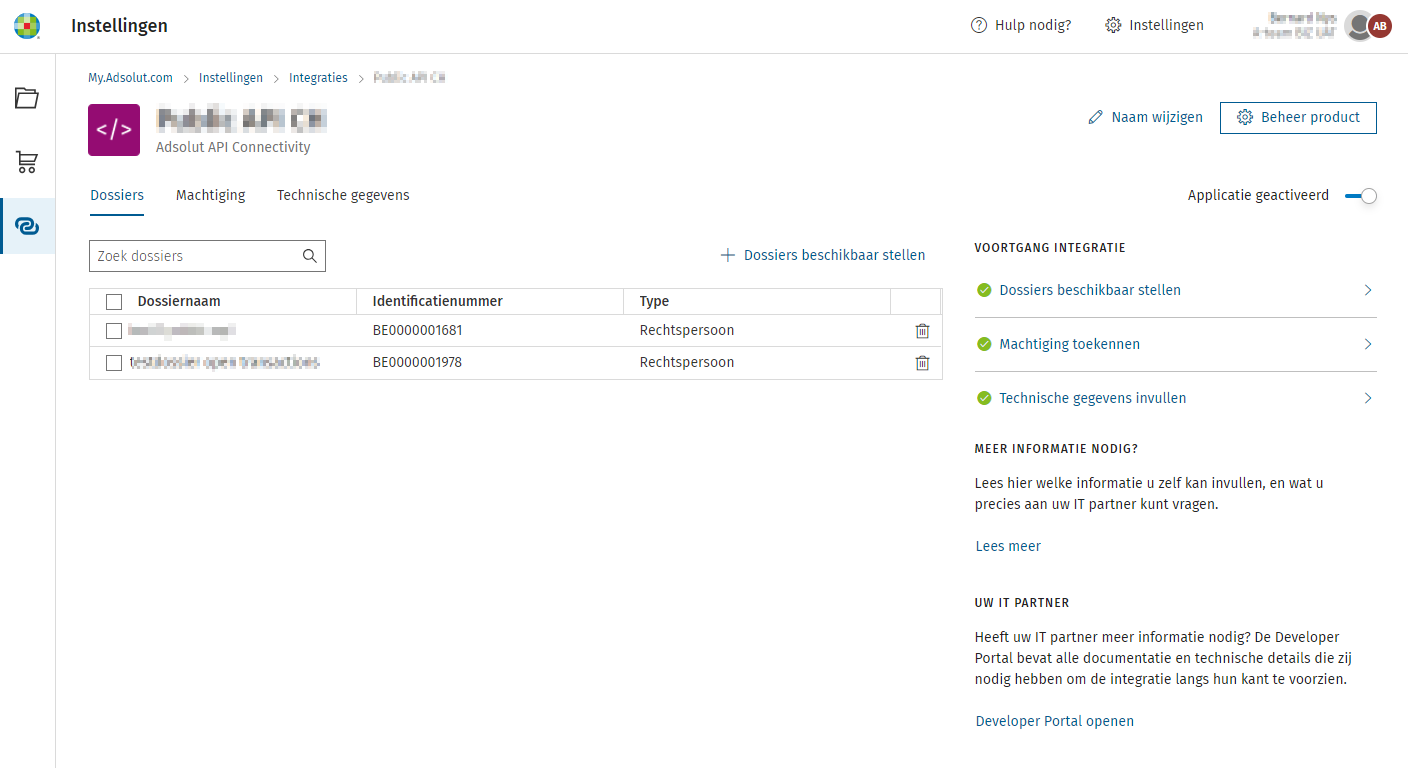Focus the Zoek dossiers search field
Screen dimensions: 1408x768
coord(197,256)
